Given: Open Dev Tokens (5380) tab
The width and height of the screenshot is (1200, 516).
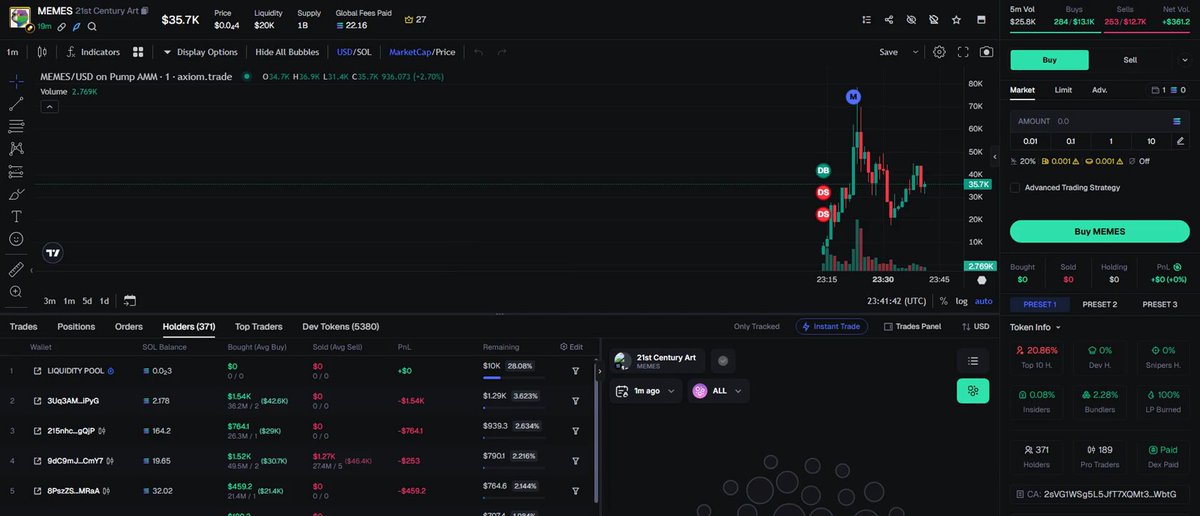Looking at the screenshot, I should coord(340,326).
